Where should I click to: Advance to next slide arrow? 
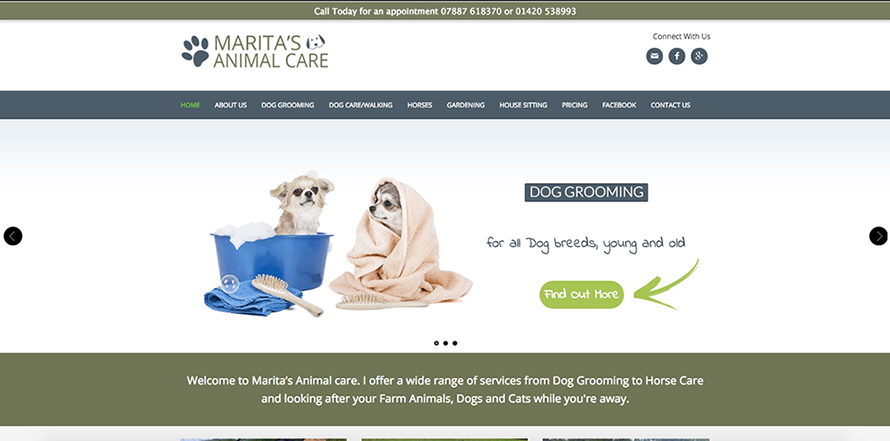tap(878, 236)
